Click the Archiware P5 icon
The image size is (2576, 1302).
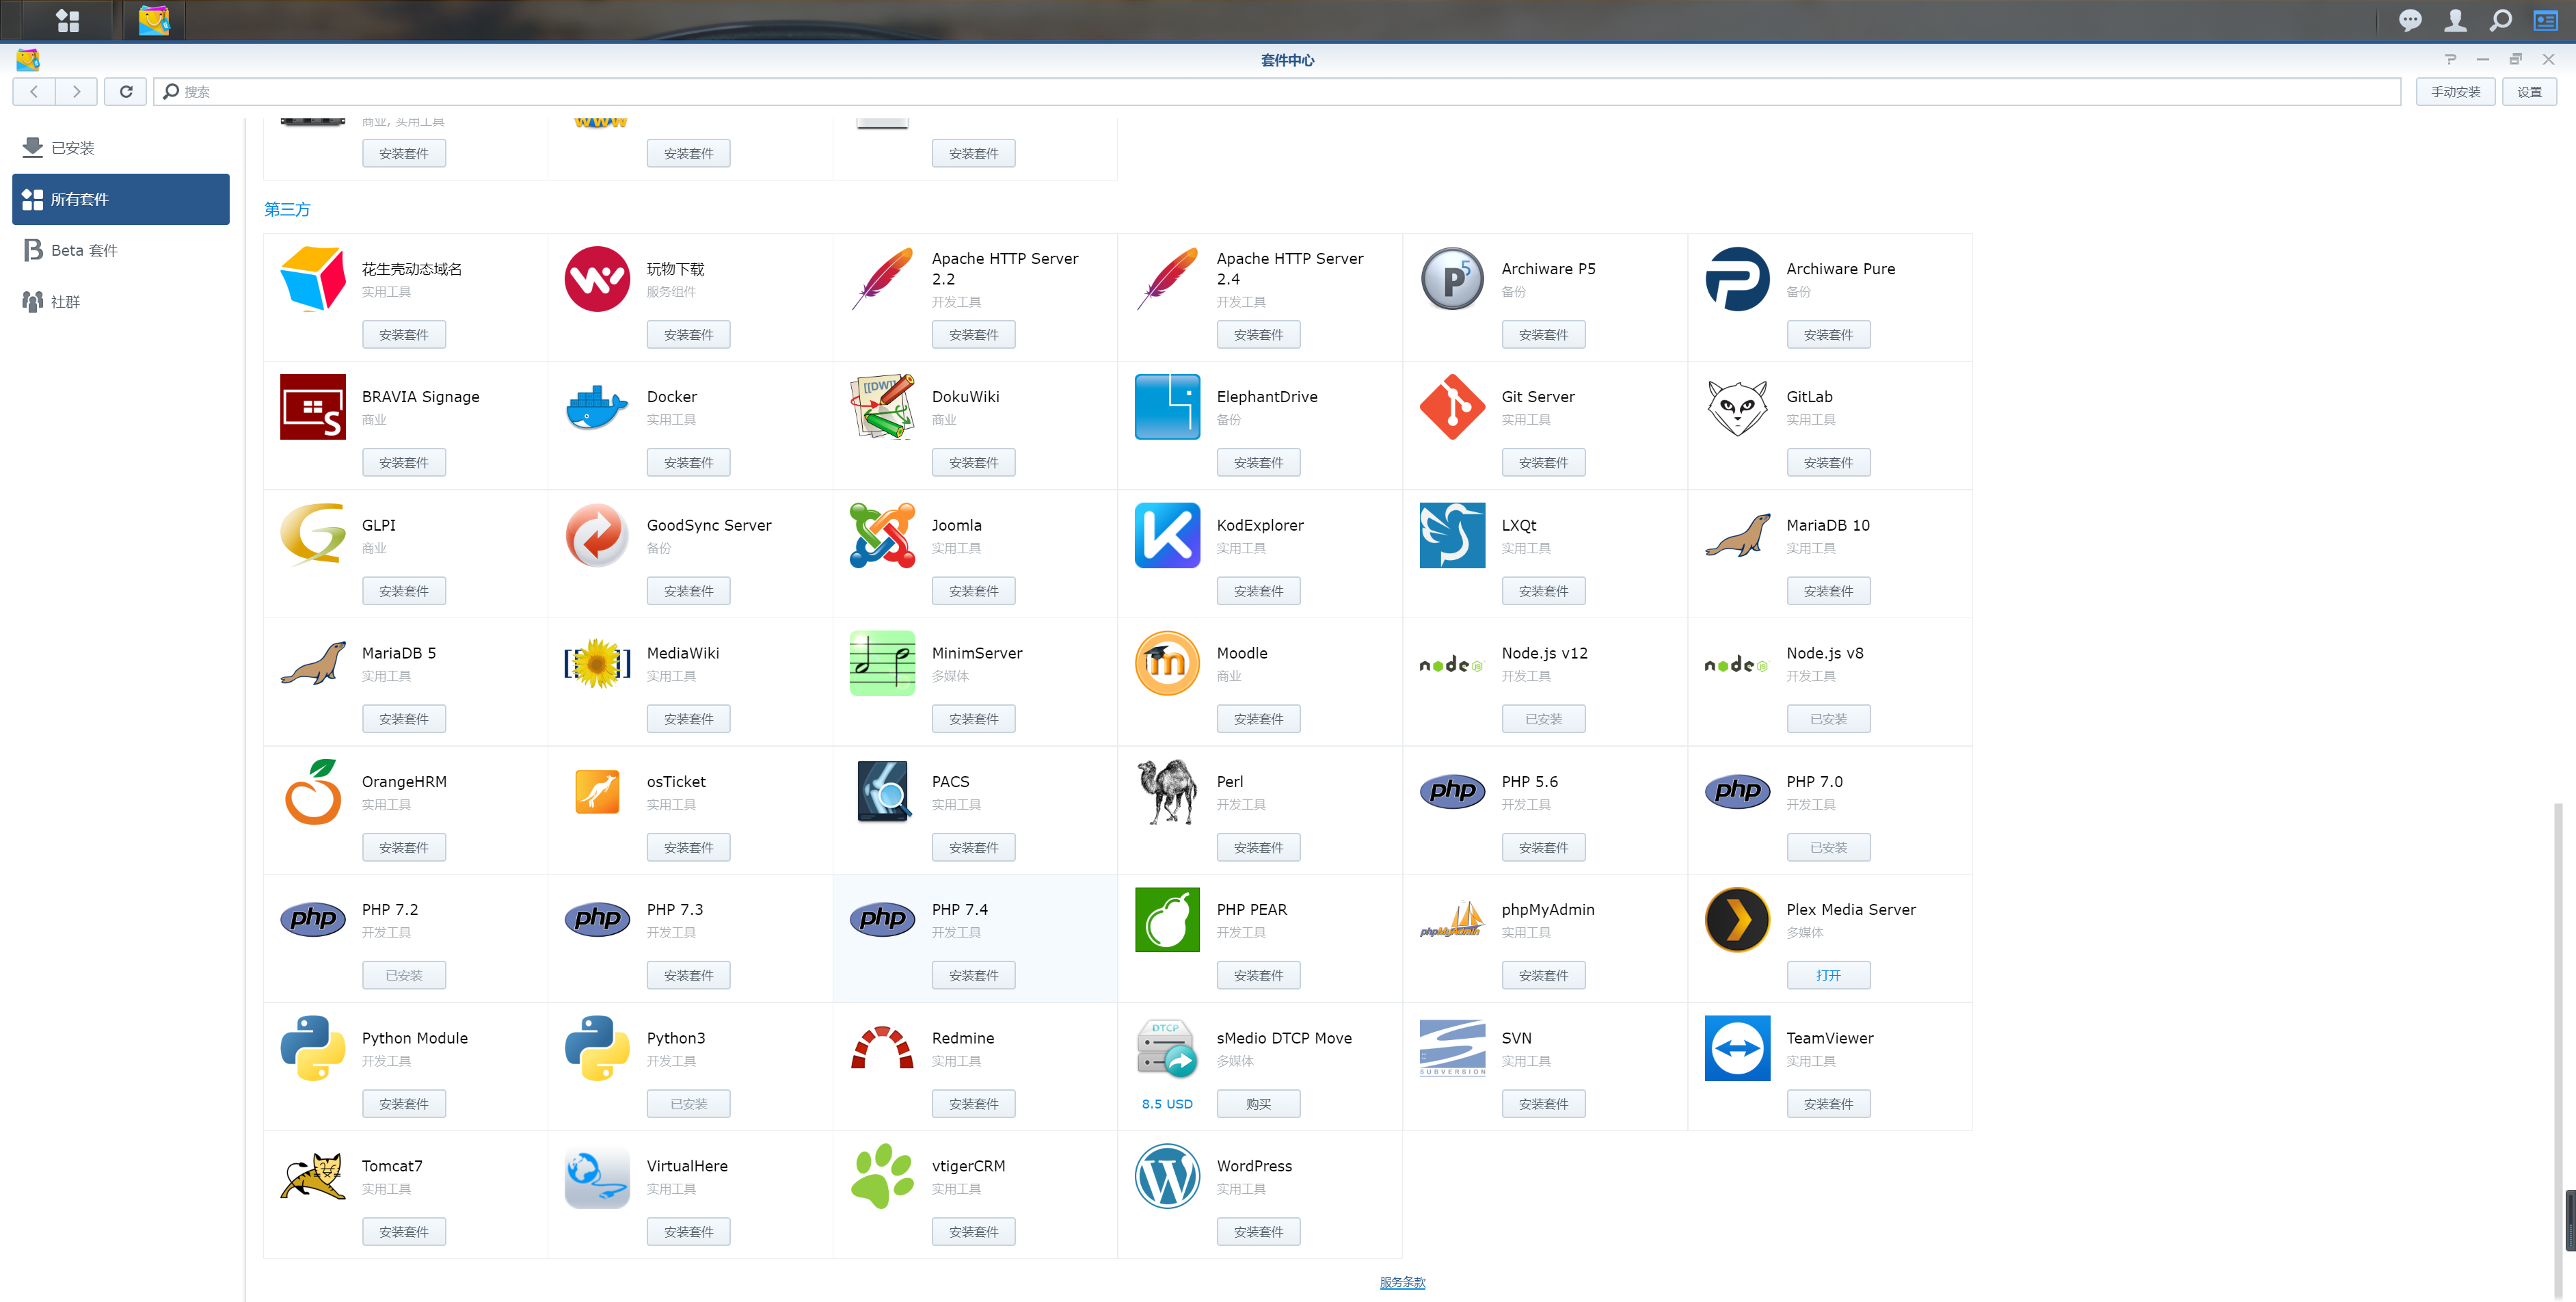tap(1452, 279)
